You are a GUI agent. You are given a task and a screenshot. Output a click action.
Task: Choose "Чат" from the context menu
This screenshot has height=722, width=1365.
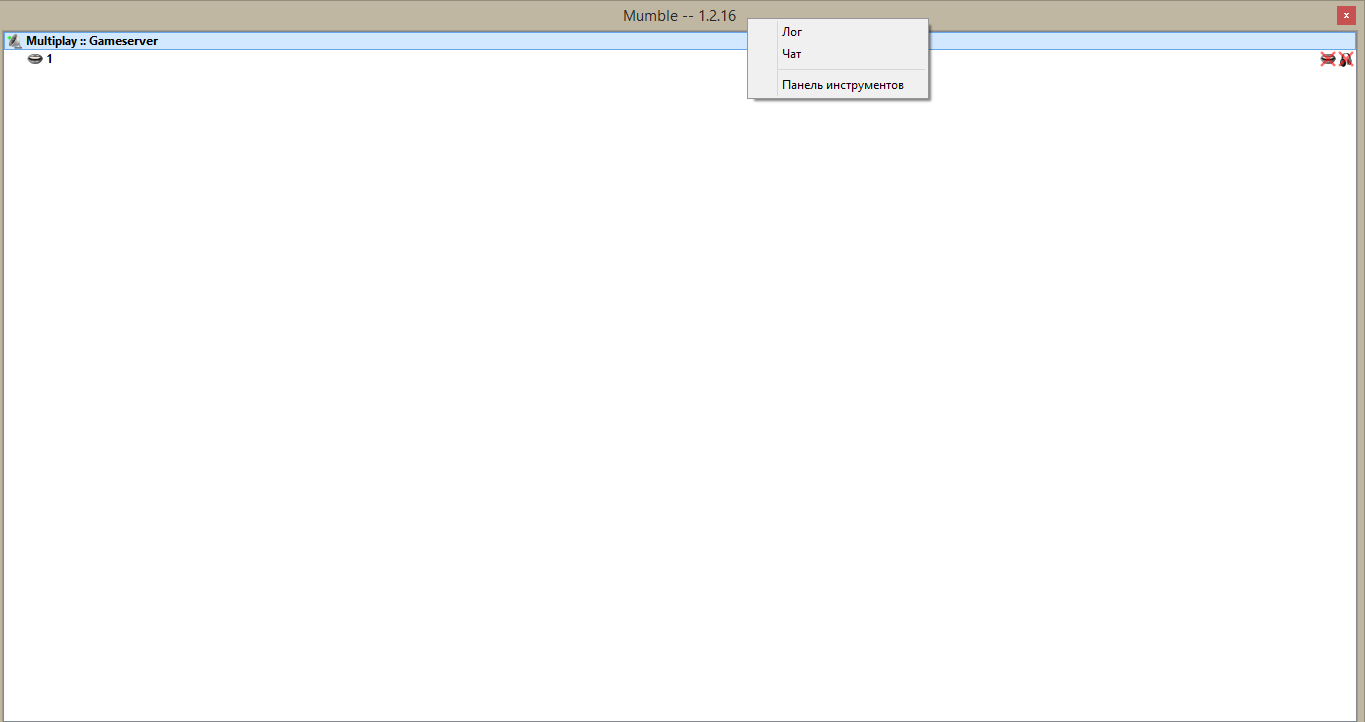pyautogui.click(x=792, y=54)
